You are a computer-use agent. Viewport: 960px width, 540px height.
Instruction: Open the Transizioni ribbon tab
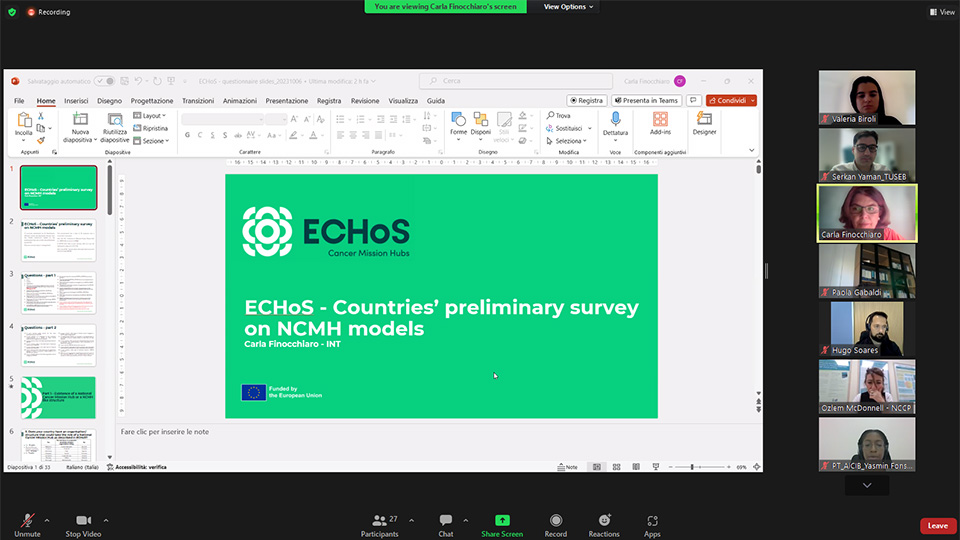click(x=198, y=101)
